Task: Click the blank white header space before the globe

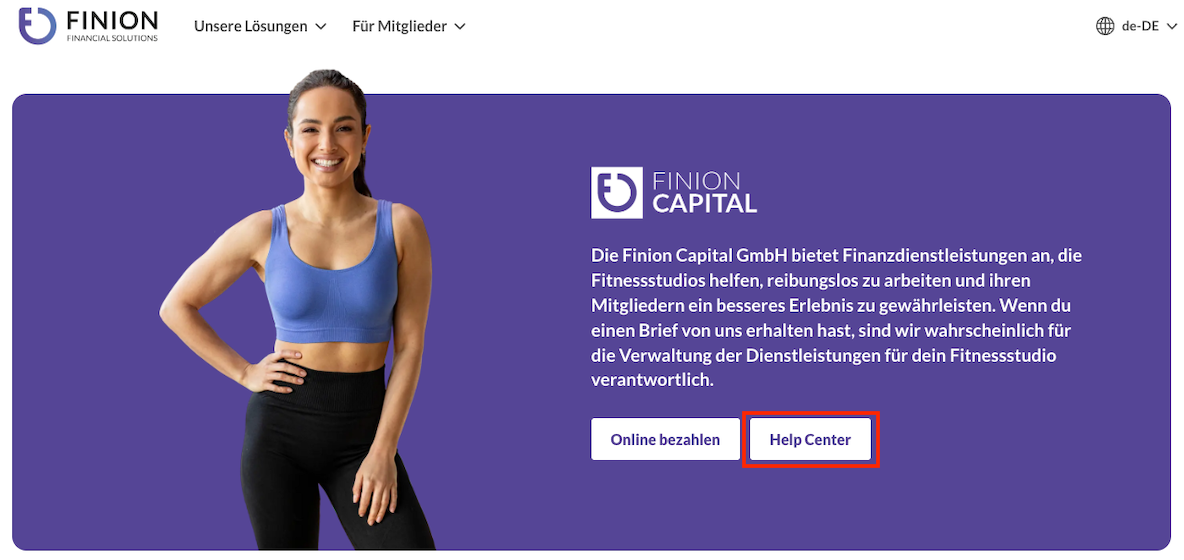Action: tap(778, 26)
